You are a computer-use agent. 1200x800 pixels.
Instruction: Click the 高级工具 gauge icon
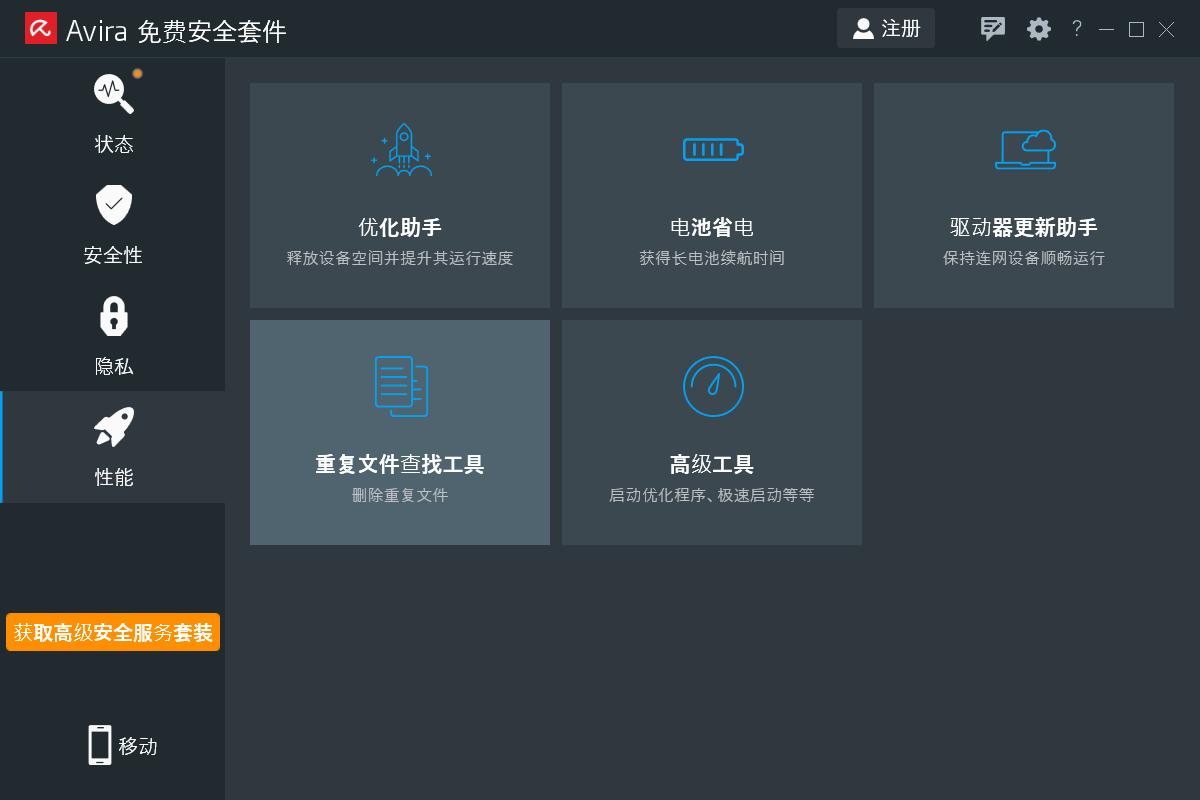point(711,385)
